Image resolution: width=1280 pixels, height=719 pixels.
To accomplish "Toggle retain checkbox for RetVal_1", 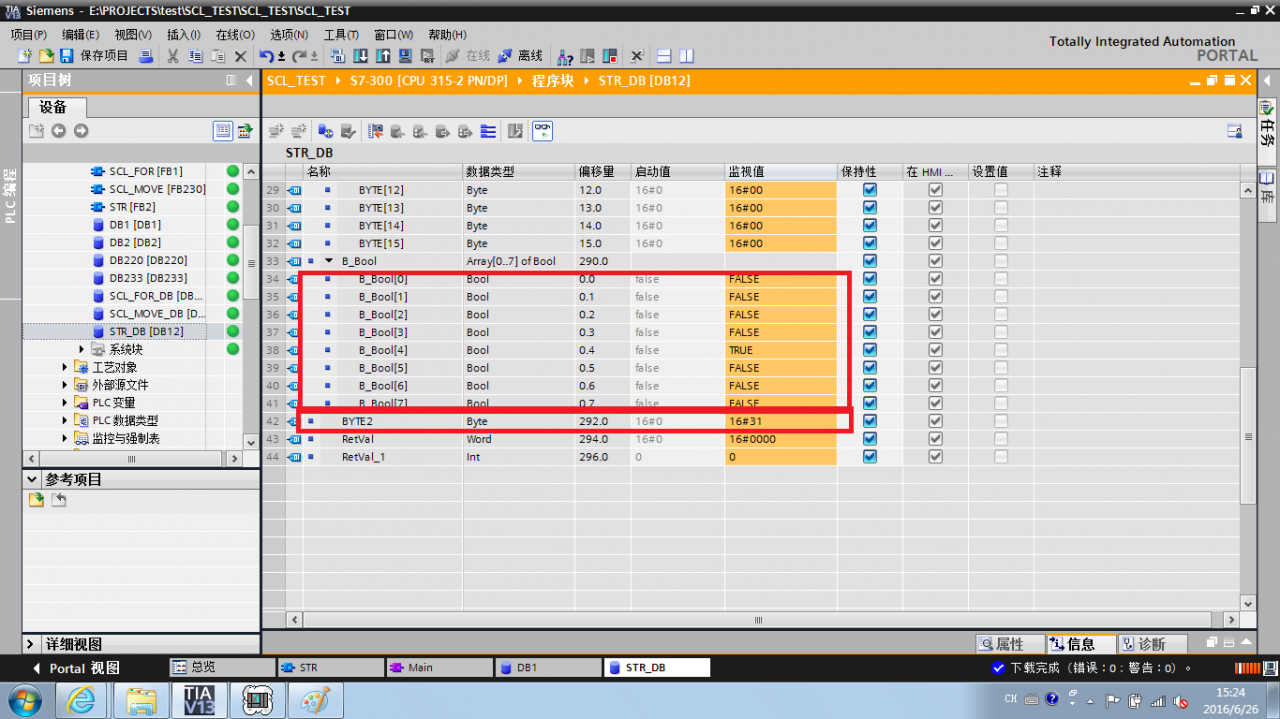I will click(x=869, y=456).
